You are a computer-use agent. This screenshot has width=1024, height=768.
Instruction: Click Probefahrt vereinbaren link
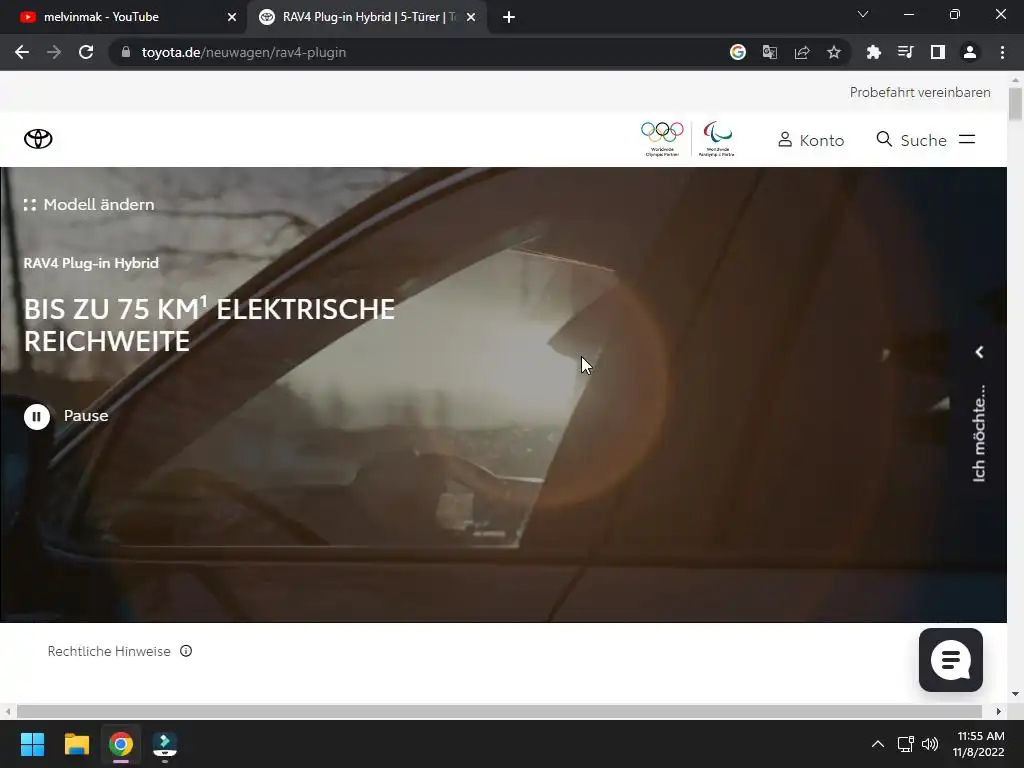tap(920, 92)
